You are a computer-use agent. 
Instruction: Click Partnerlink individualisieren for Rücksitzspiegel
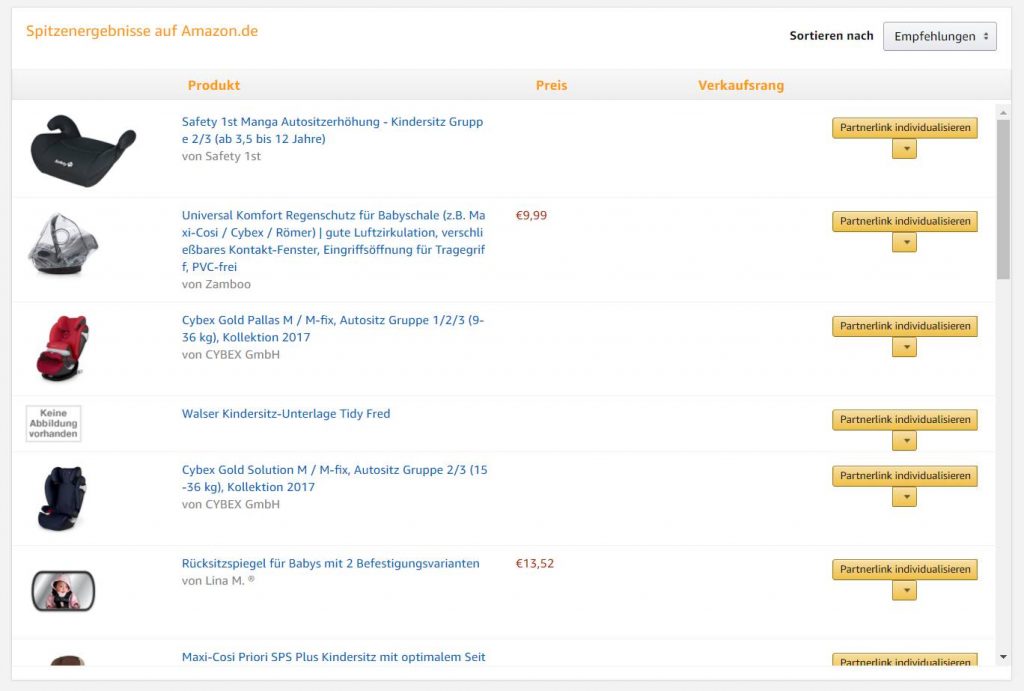coord(904,569)
